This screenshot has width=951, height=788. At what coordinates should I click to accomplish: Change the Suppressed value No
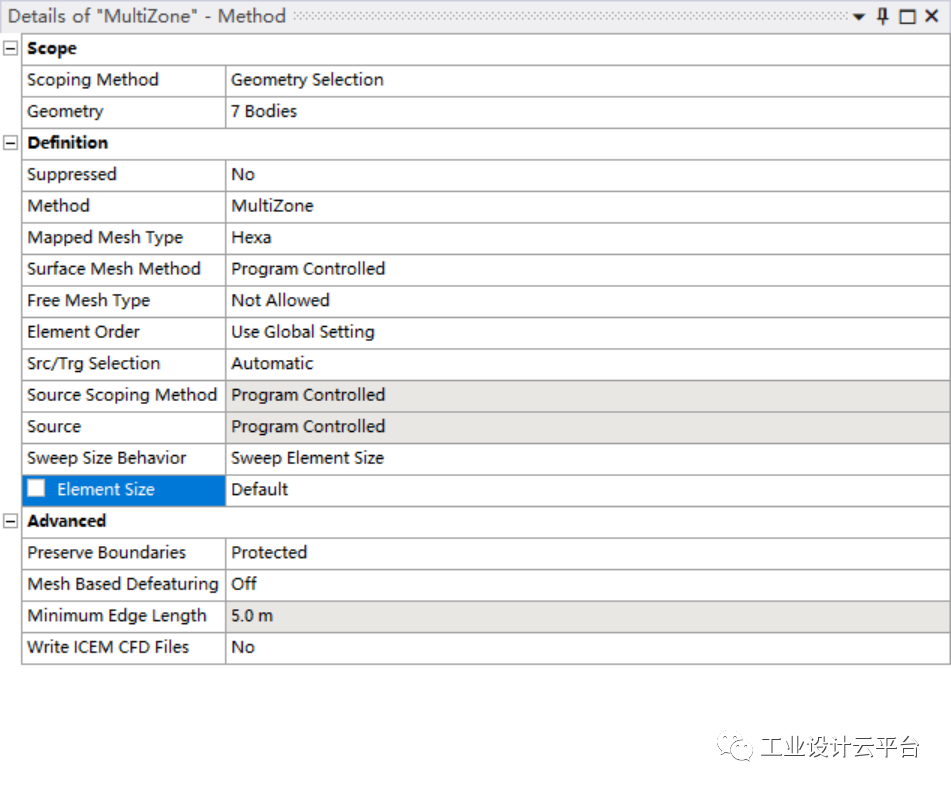pyautogui.click(x=587, y=175)
